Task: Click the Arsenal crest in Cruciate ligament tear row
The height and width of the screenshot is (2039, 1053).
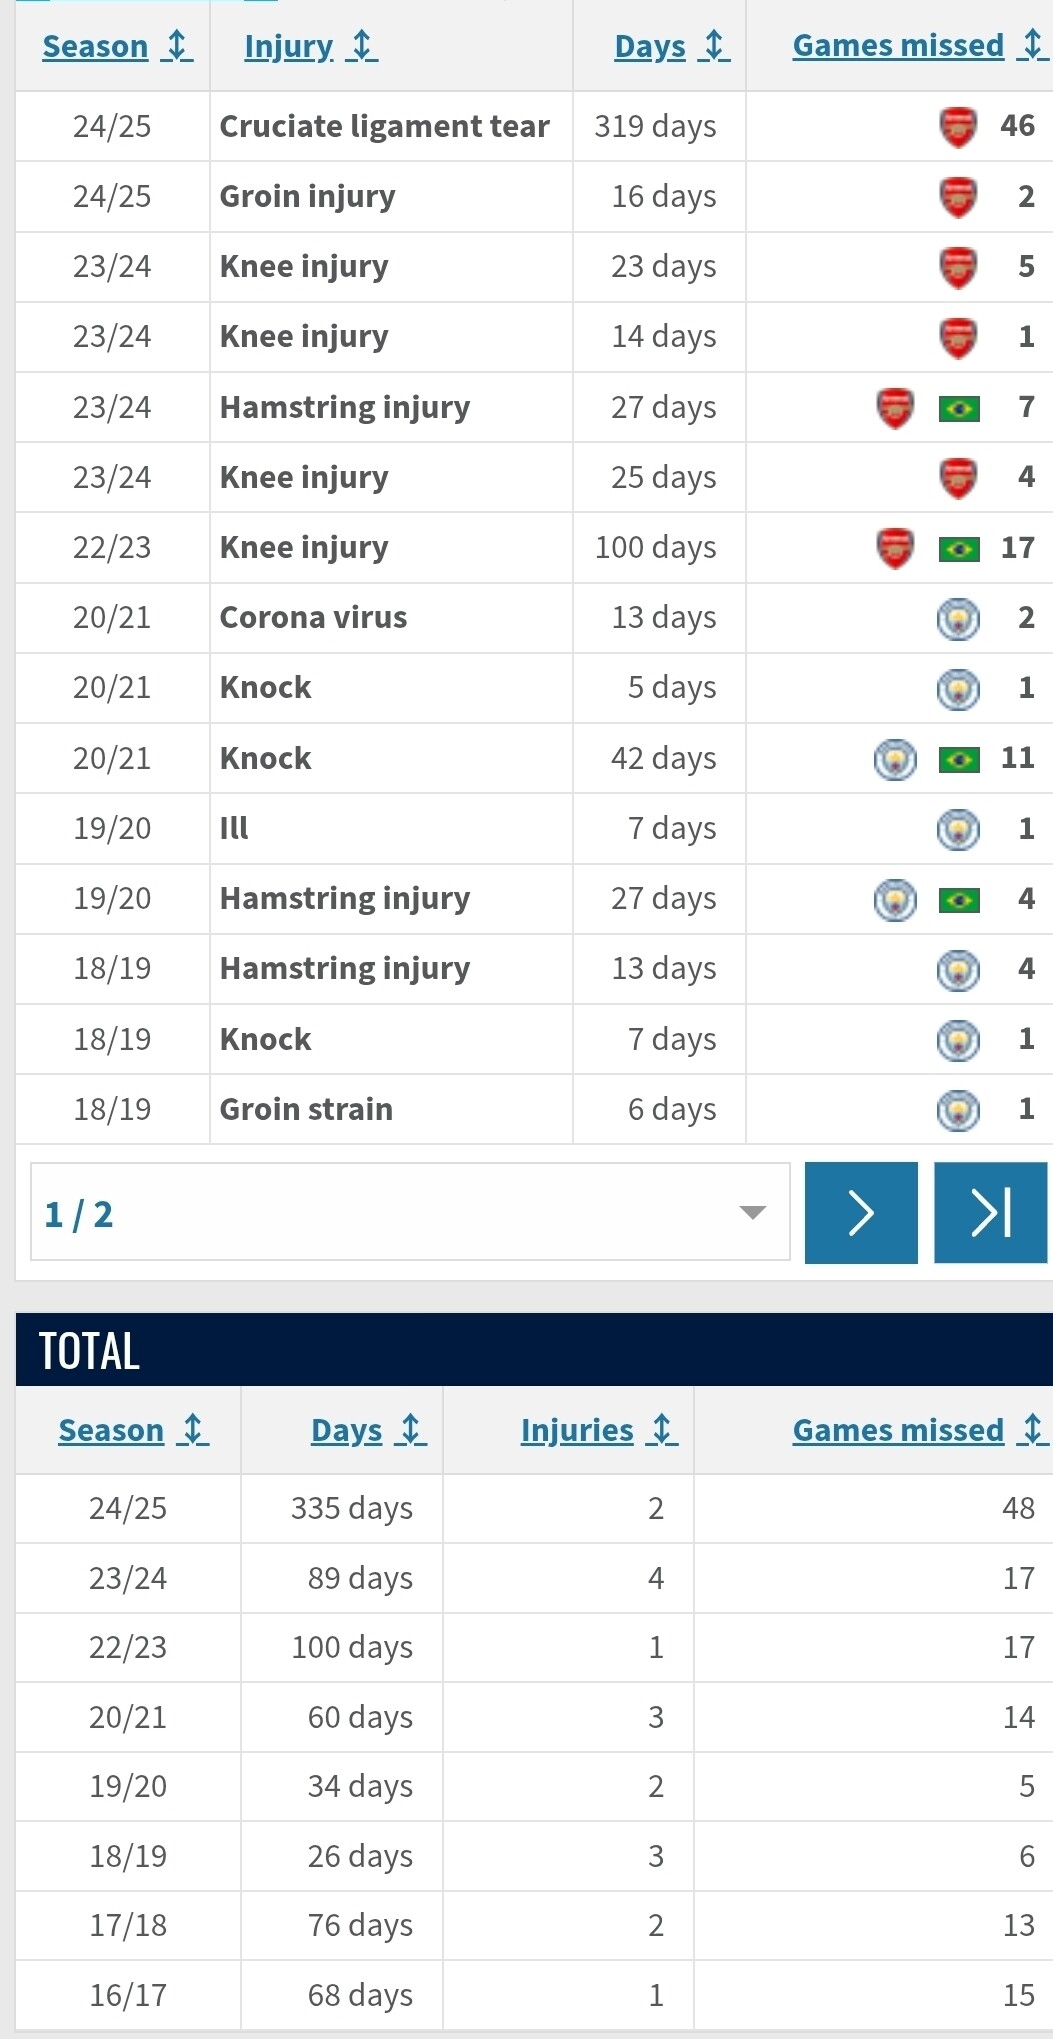Action: (958, 127)
